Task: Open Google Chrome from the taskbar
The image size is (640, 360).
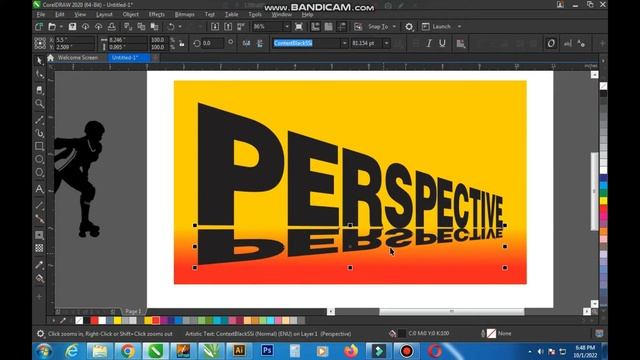Action: (127, 351)
